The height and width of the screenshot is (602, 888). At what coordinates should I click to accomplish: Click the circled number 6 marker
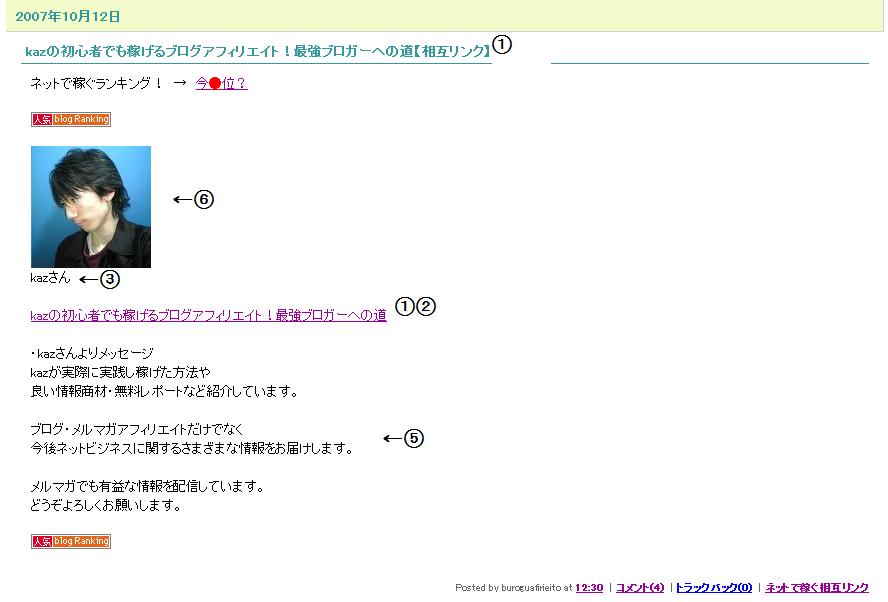click(x=204, y=199)
